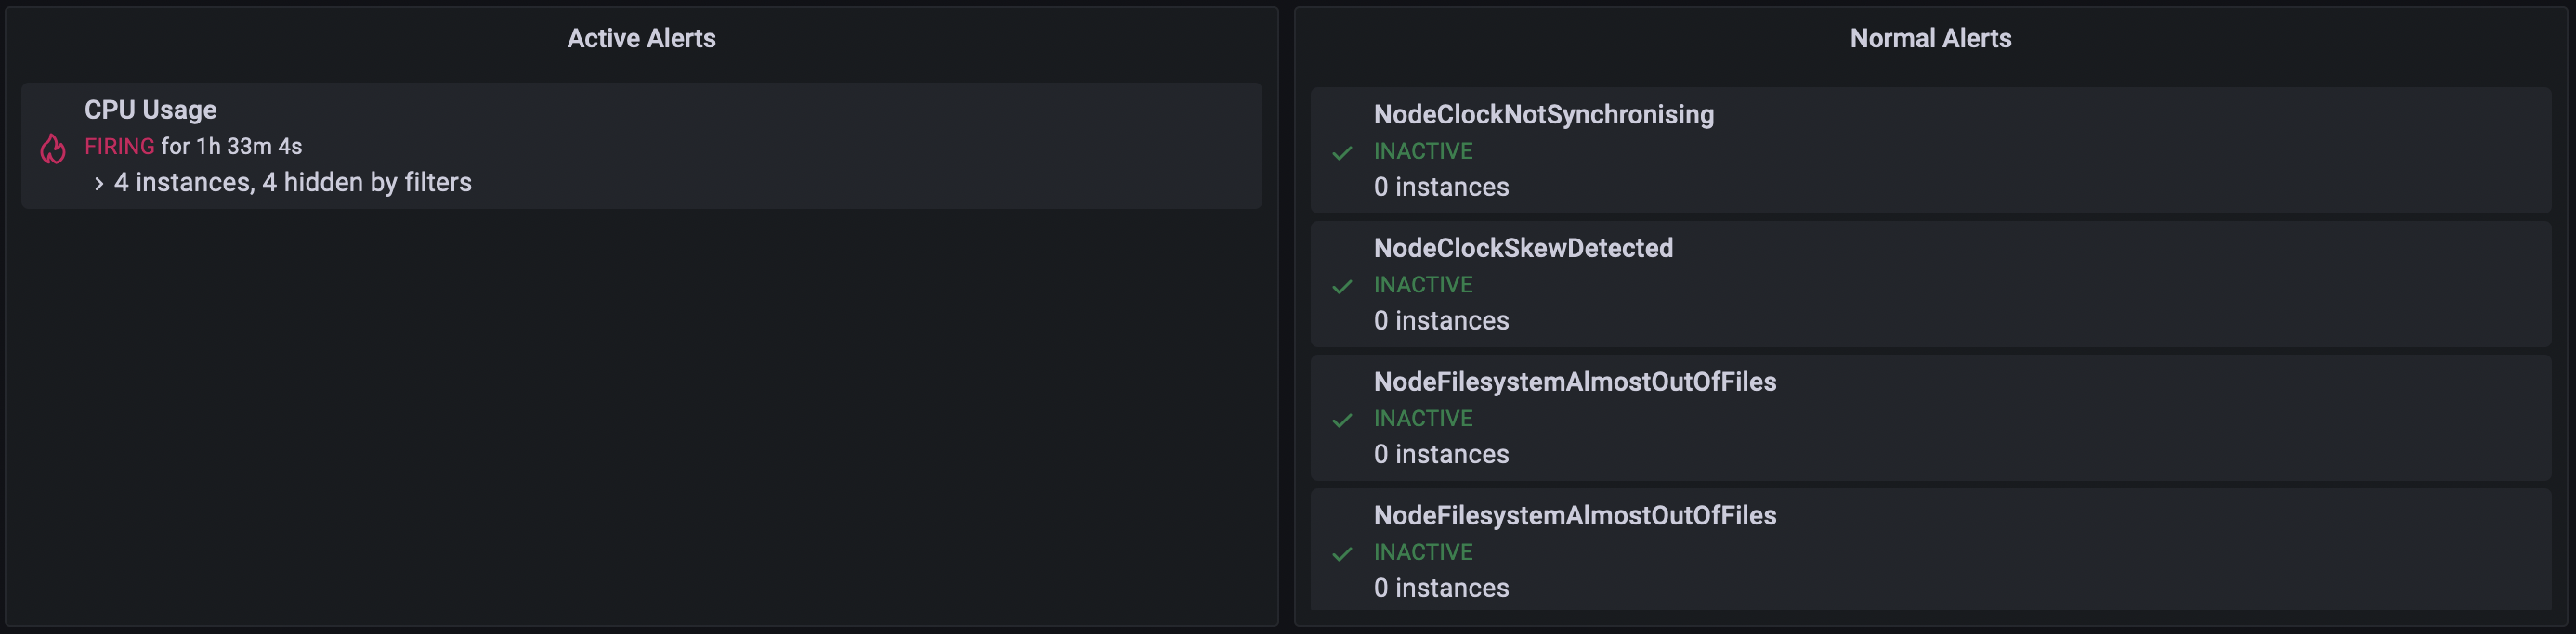Click the check icon beside first NodeFilesystemAlmostOutOfFiles
The height and width of the screenshot is (634, 2576).
(1343, 419)
